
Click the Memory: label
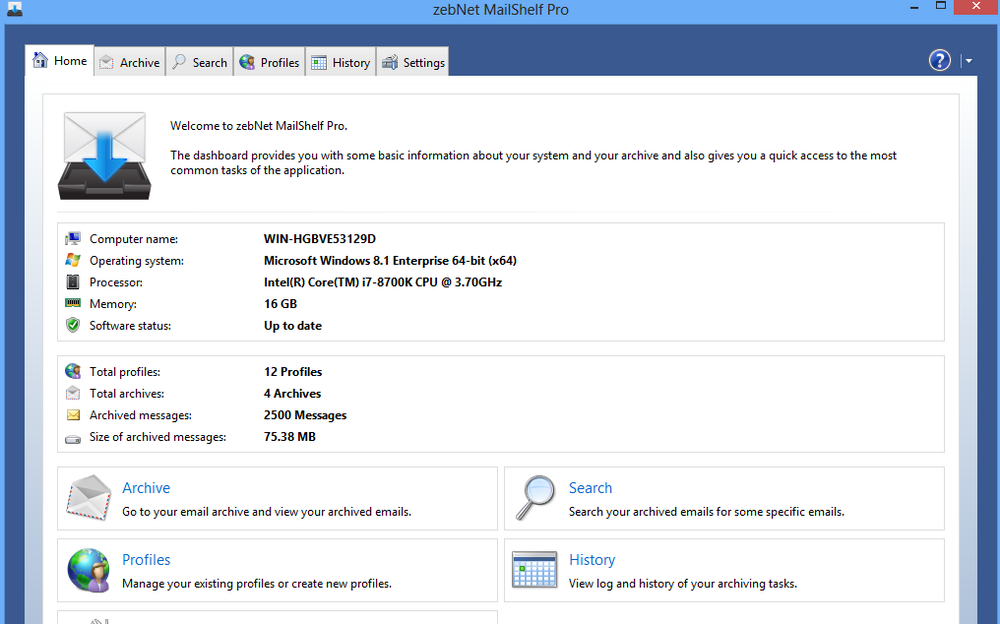point(113,304)
